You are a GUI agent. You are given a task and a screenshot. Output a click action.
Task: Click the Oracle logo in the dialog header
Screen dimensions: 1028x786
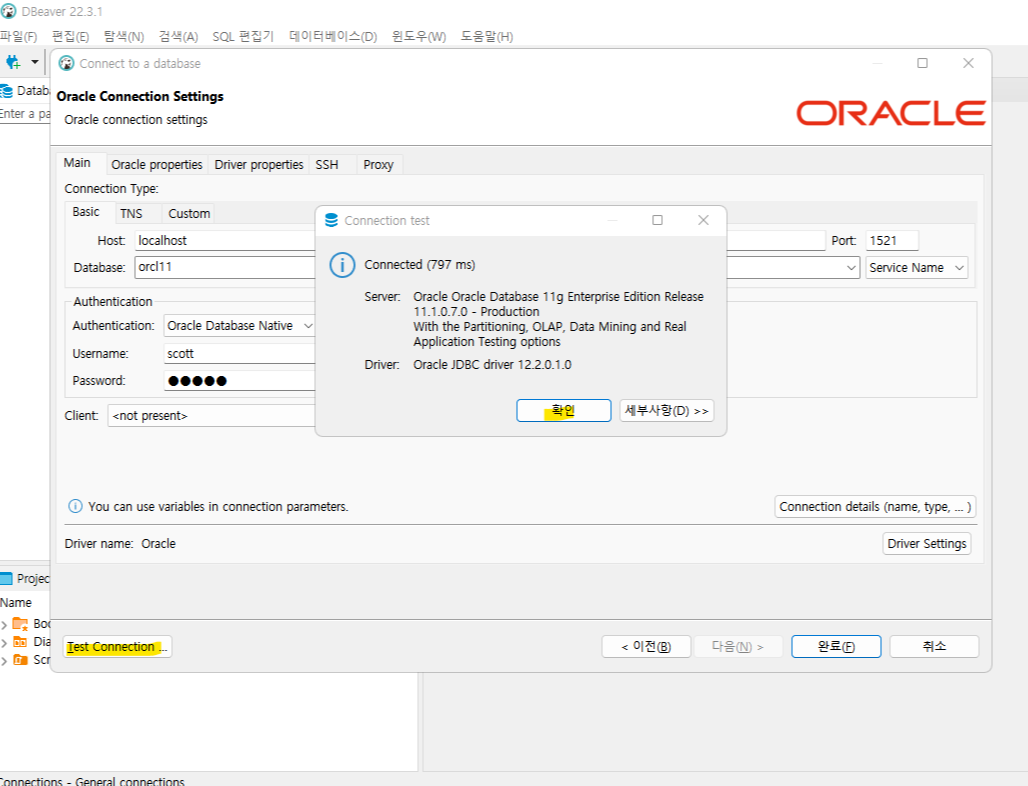pyautogui.click(x=890, y=113)
